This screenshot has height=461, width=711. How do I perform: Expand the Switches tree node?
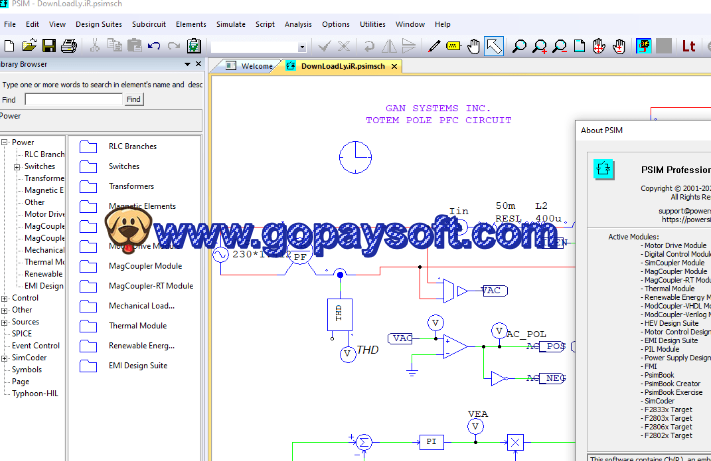click(x=16, y=166)
